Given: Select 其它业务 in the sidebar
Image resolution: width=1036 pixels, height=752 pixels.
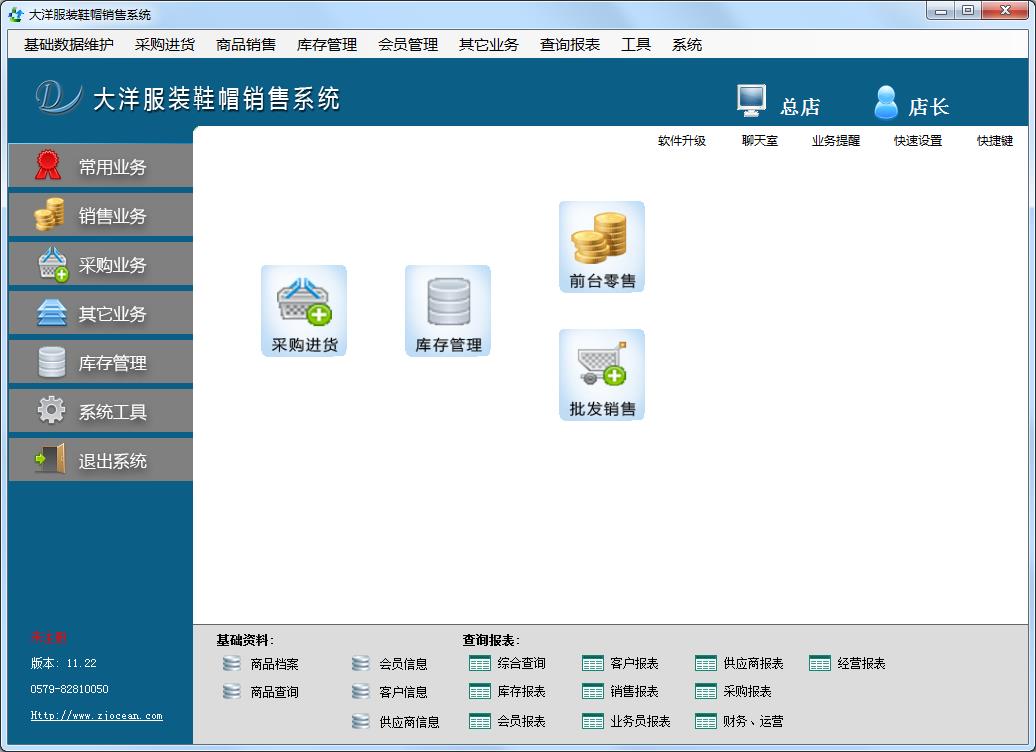Looking at the screenshot, I should (100, 313).
